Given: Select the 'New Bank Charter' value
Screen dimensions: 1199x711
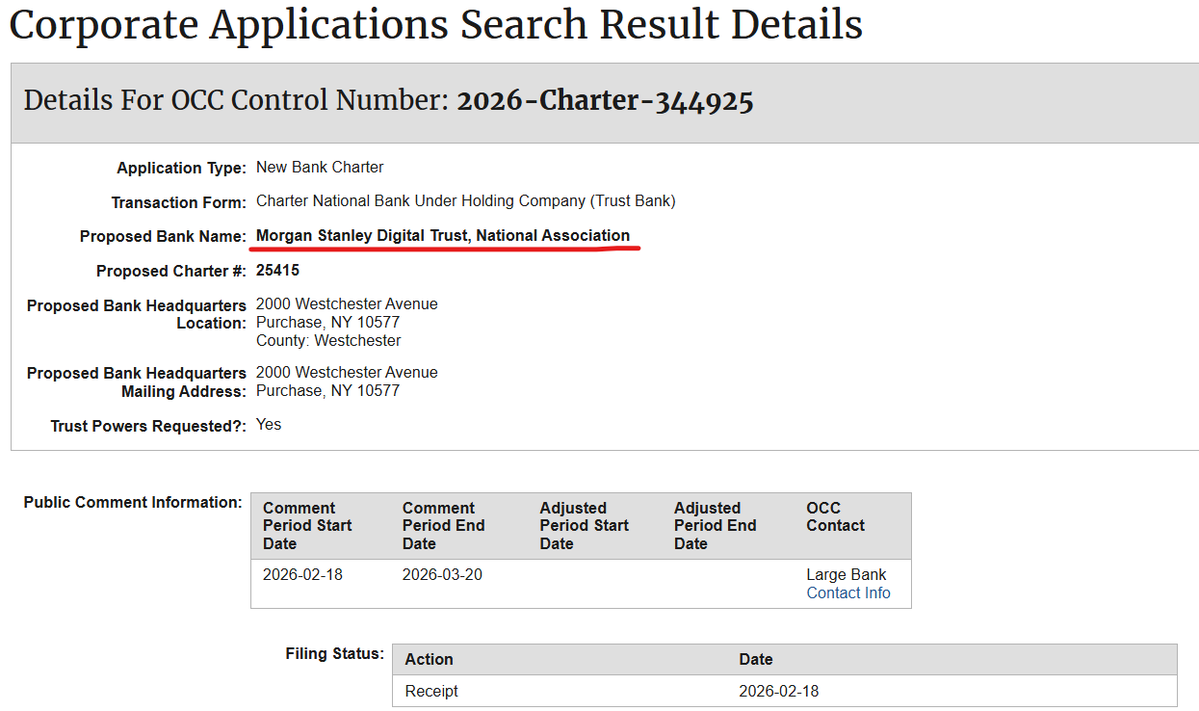Looking at the screenshot, I should [320, 167].
